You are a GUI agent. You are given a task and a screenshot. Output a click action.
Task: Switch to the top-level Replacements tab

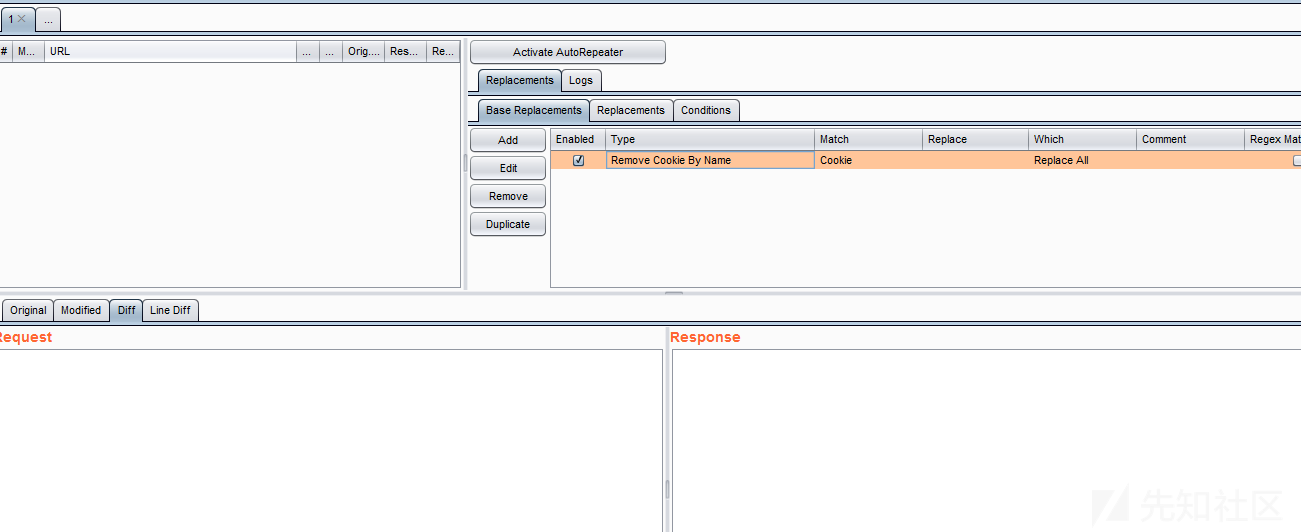point(519,80)
